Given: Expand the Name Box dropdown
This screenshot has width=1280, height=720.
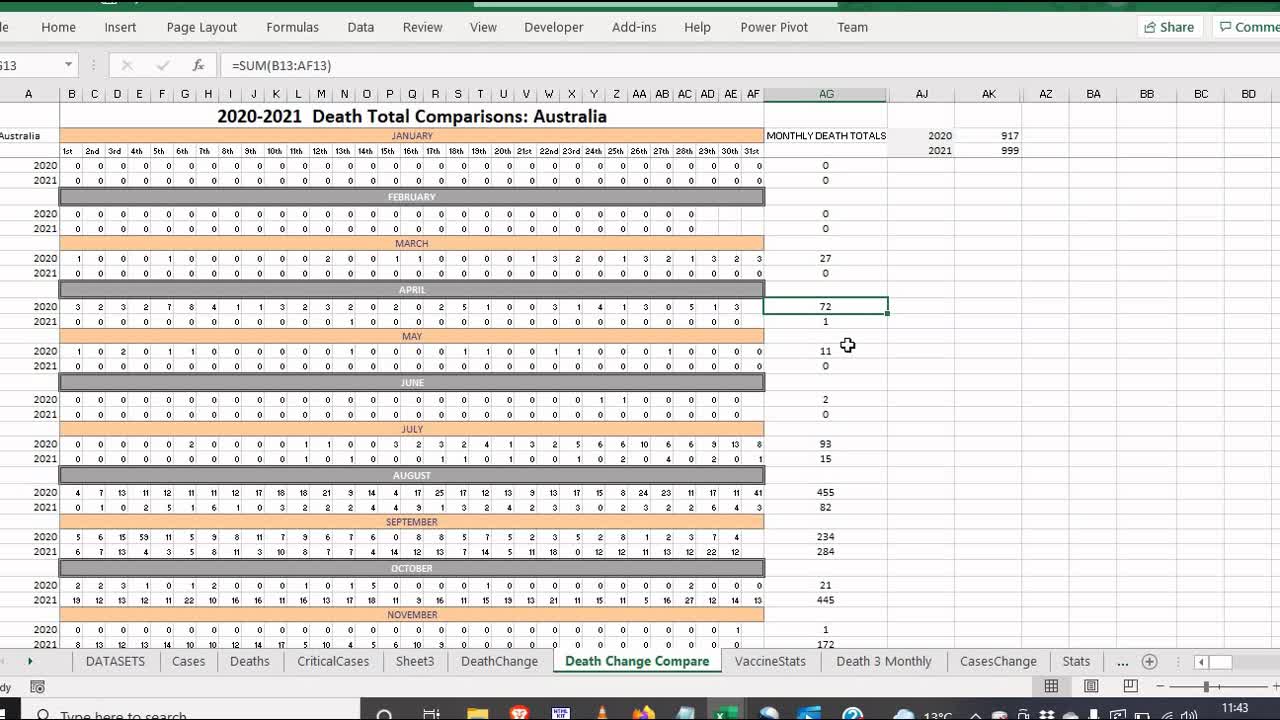Looking at the screenshot, I should [68, 65].
